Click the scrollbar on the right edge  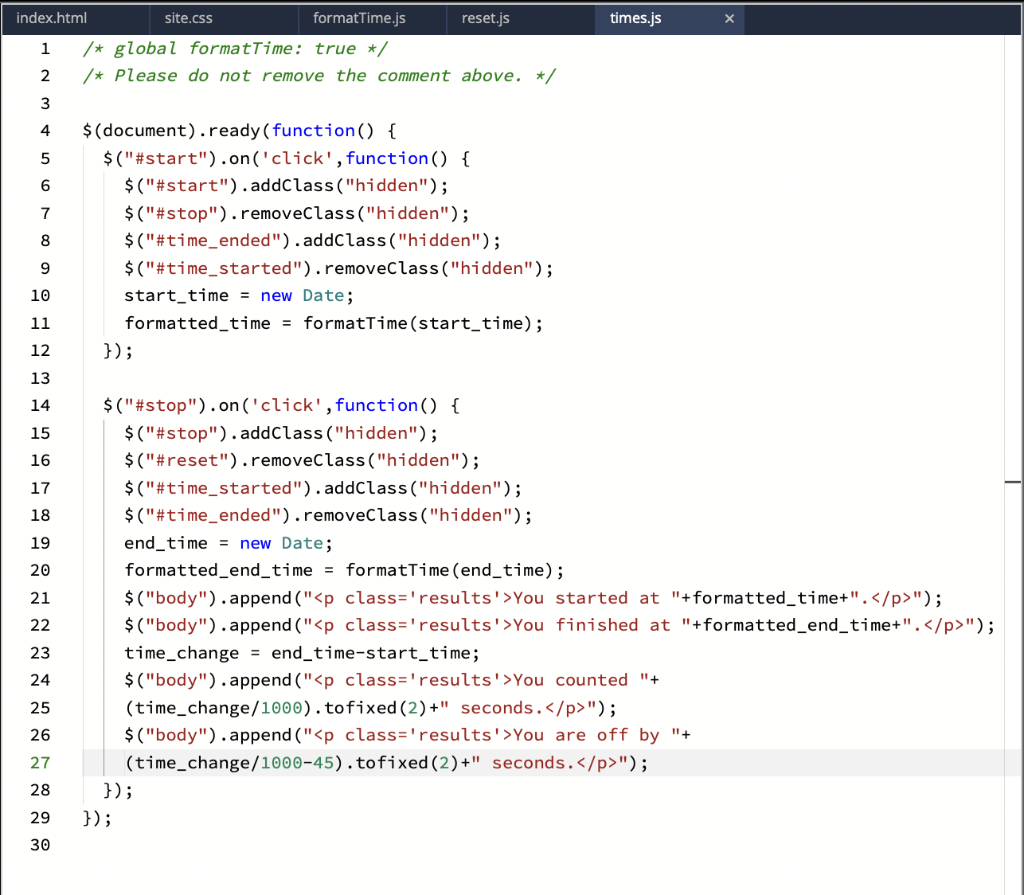click(x=1012, y=481)
